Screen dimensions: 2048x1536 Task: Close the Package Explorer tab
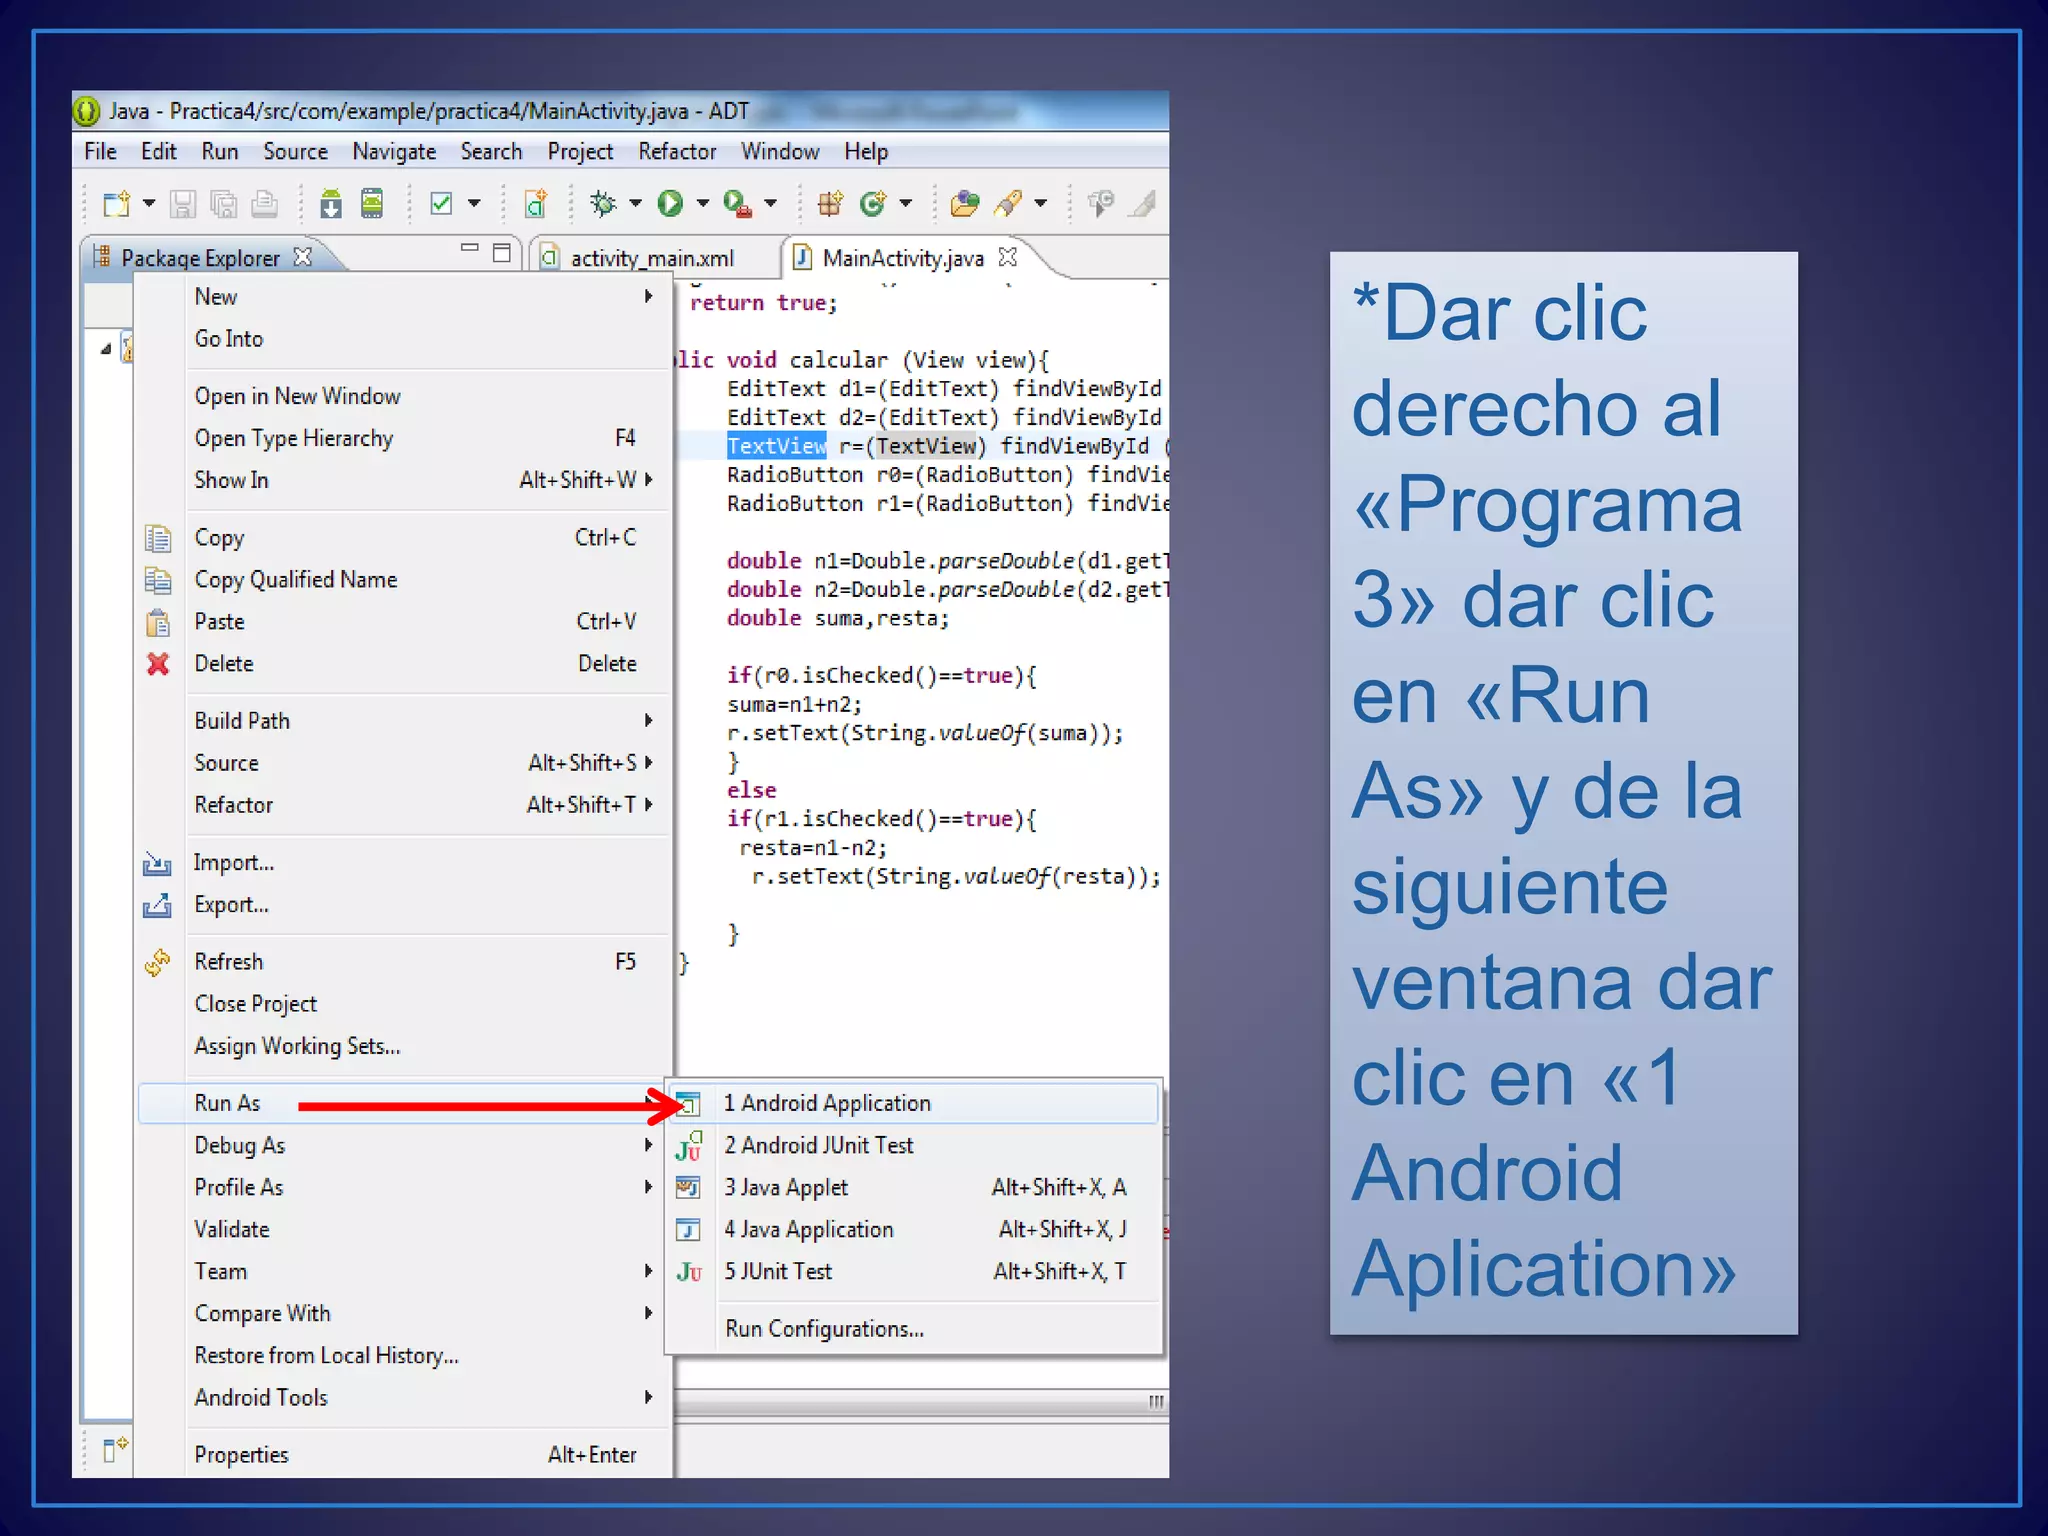303,257
